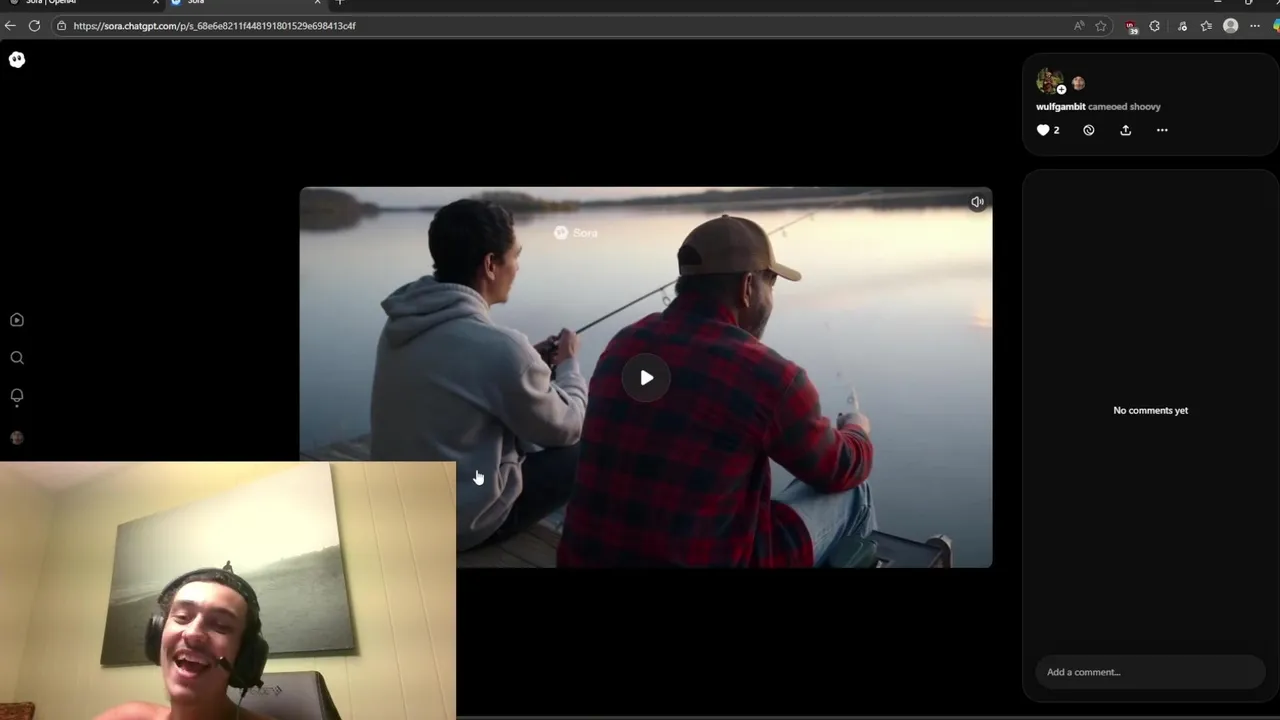Follow wulfgambit via plus badge on avatar
This screenshot has width=1280, height=720.
(x=1061, y=90)
